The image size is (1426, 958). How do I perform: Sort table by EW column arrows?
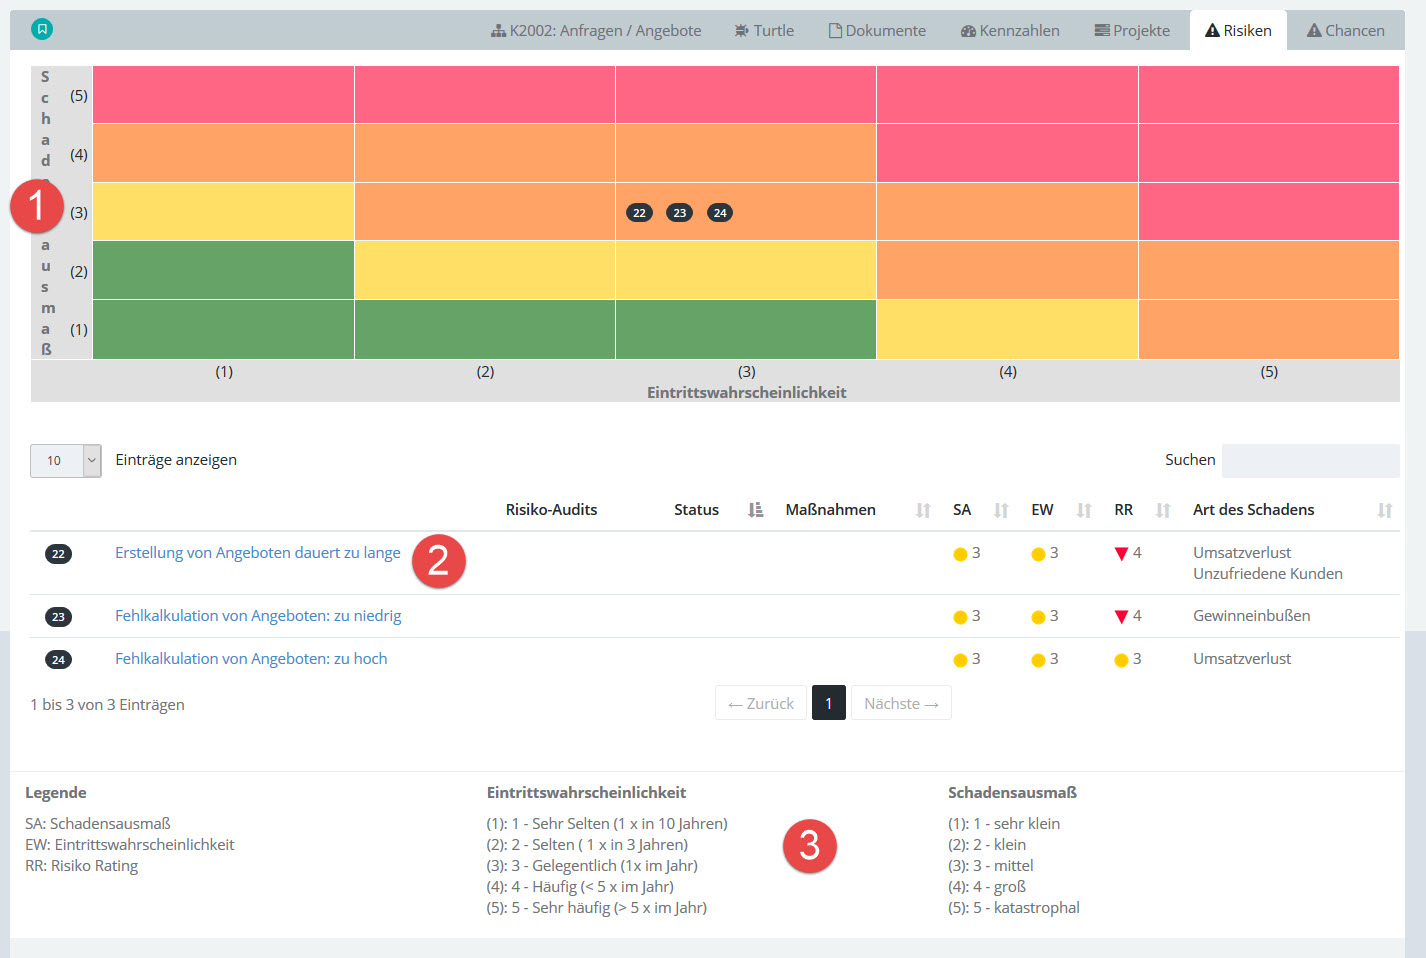point(1084,510)
